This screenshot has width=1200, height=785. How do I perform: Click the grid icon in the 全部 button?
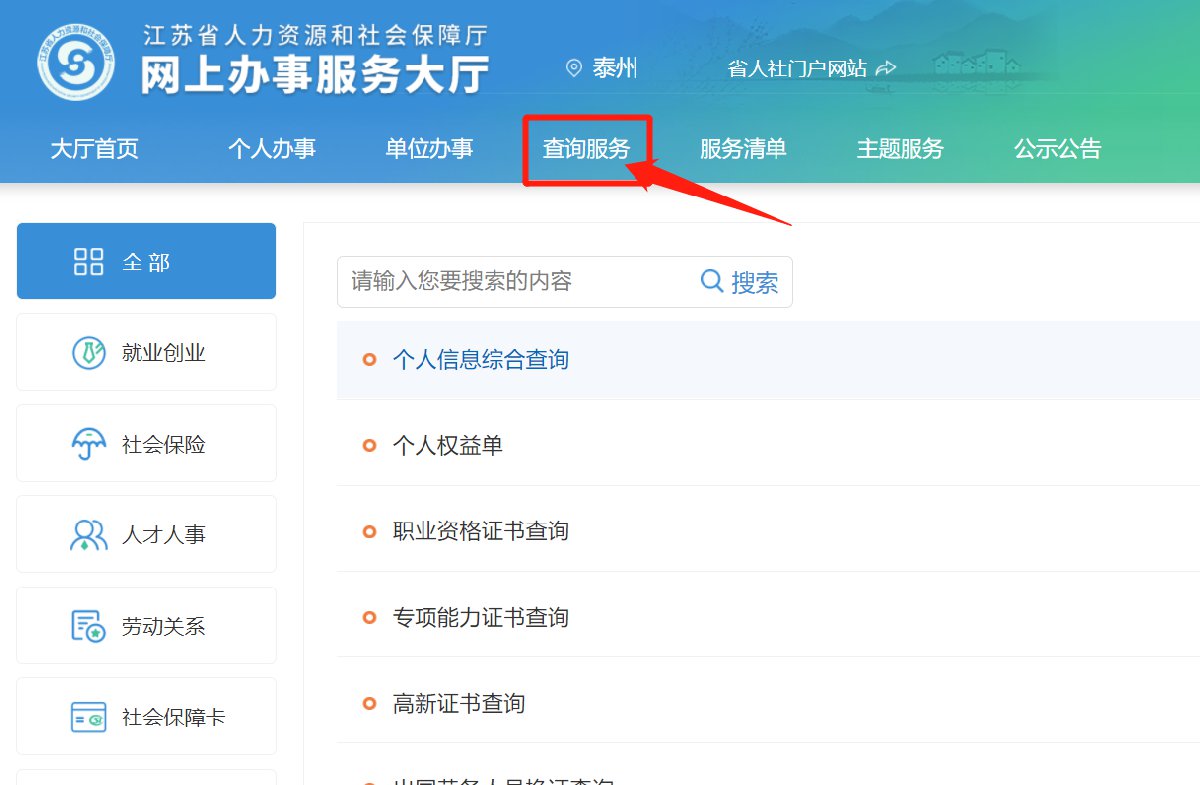pos(89,262)
